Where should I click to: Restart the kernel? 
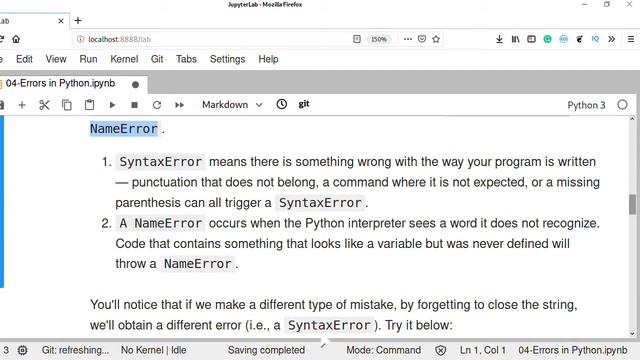click(x=157, y=105)
